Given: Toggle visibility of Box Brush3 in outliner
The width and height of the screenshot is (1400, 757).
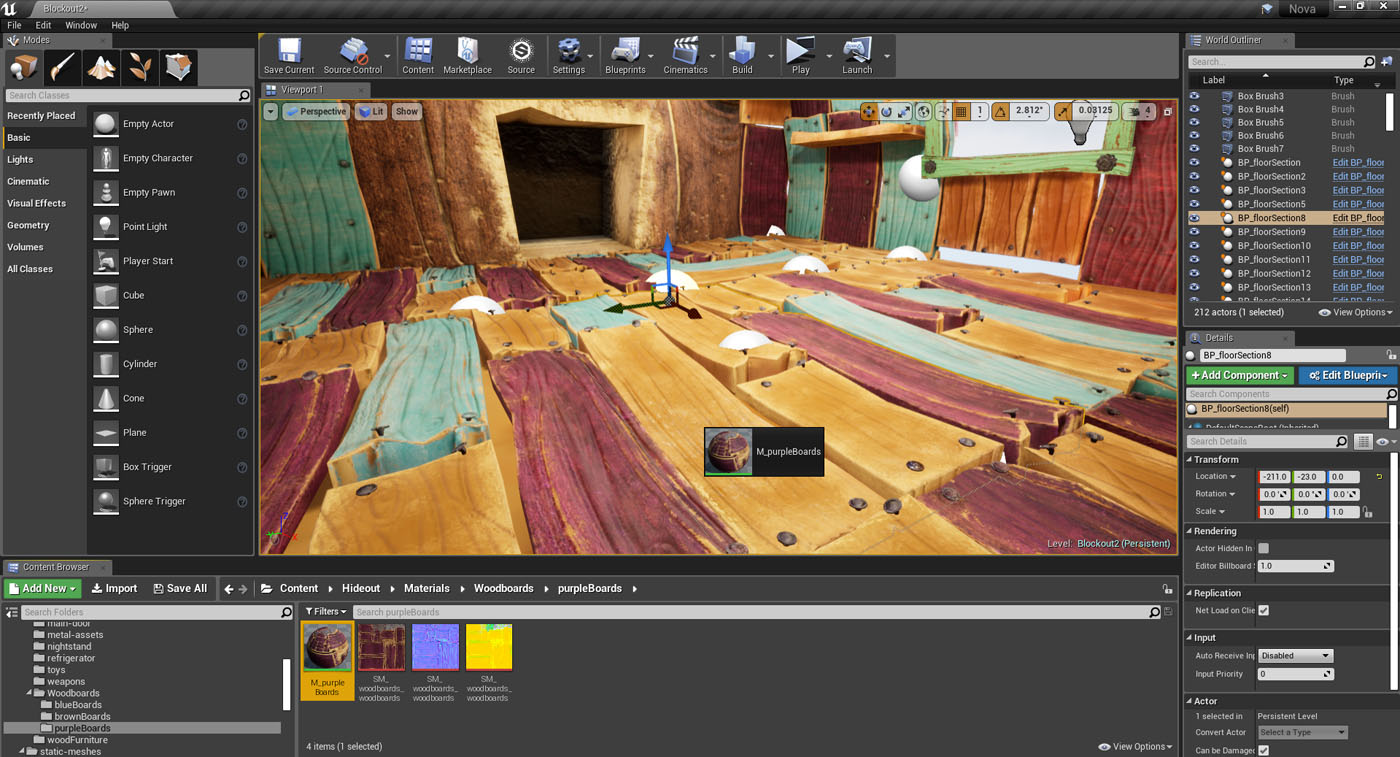Looking at the screenshot, I should point(1194,96).
